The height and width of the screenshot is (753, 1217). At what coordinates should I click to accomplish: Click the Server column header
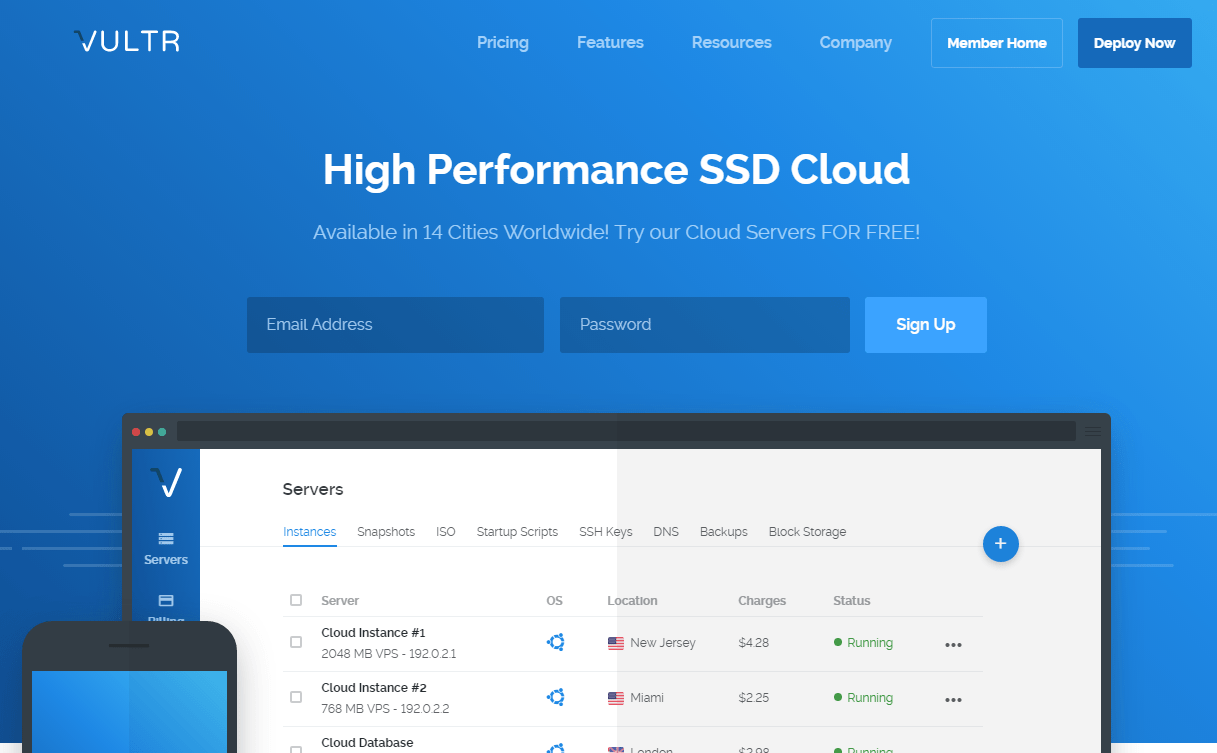pyautogui.click(x=340, y=601)
